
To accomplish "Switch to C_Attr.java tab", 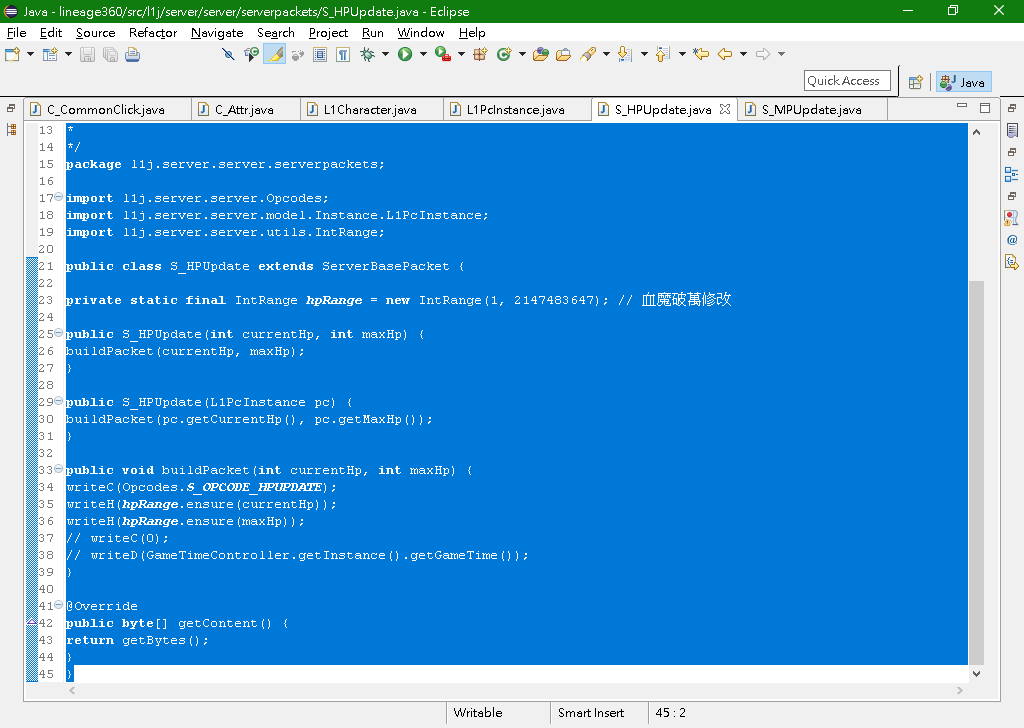I will click(244, 110).
